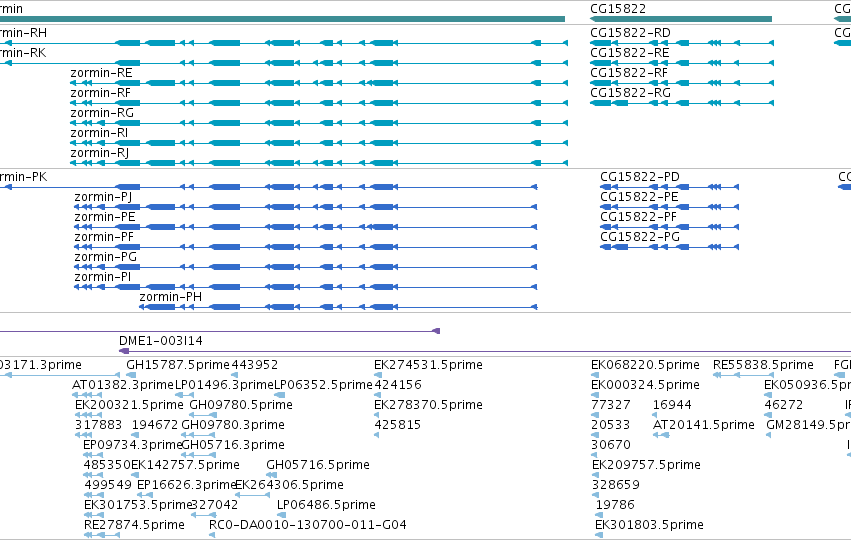Select feature 485350

click(107, 465)
